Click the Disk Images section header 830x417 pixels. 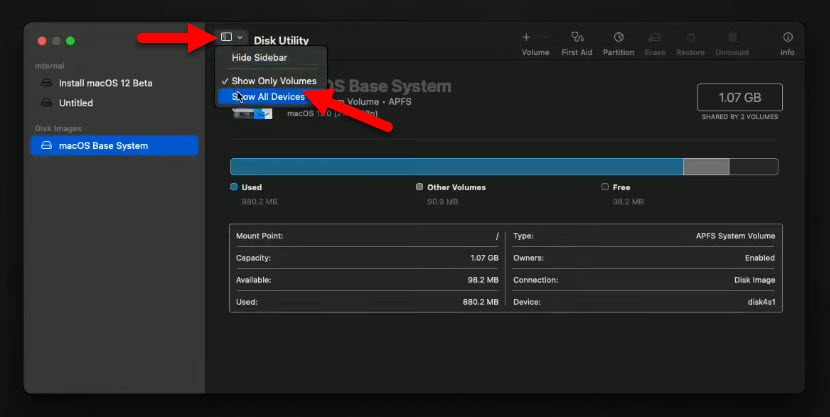coord(58,129)
